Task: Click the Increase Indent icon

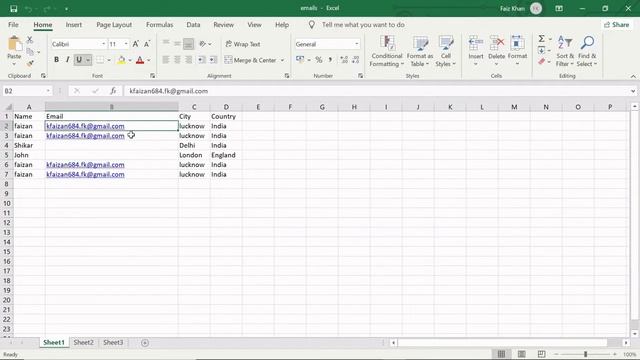Action: [x=213, y=60]
